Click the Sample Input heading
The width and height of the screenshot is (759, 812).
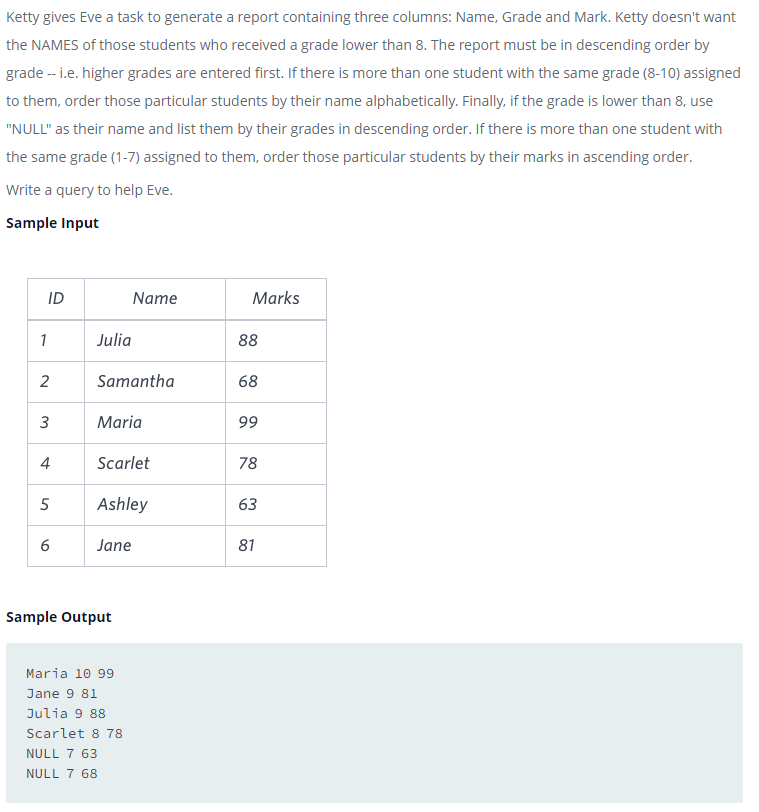pyautogui.click(x=52, y=223)
